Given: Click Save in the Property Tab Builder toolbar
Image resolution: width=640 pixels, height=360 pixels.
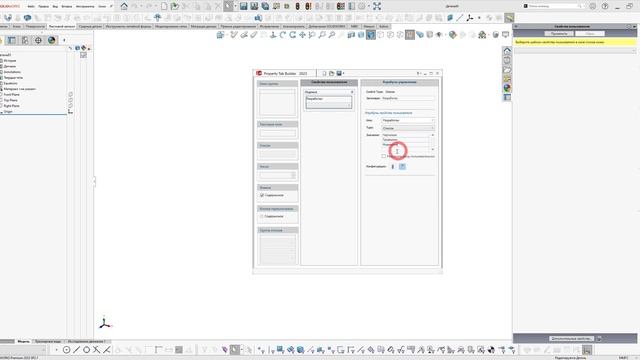Looking at the screenshot, I should (x=339, y=73).
